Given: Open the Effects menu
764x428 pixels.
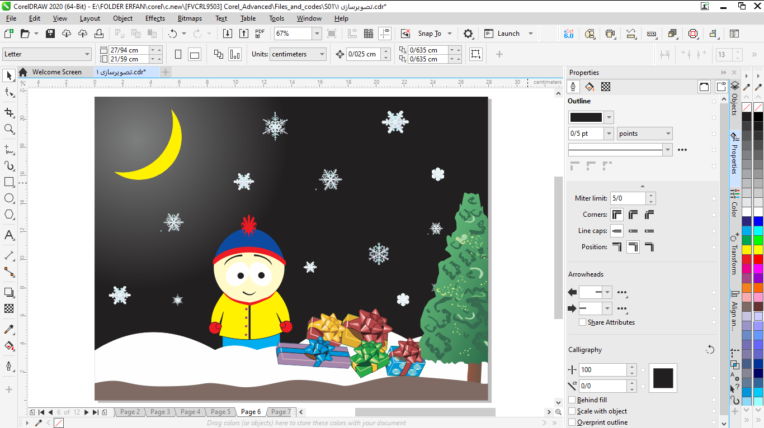Looking at the screenshot, I should pyautogui.click(x=155, y=18).
